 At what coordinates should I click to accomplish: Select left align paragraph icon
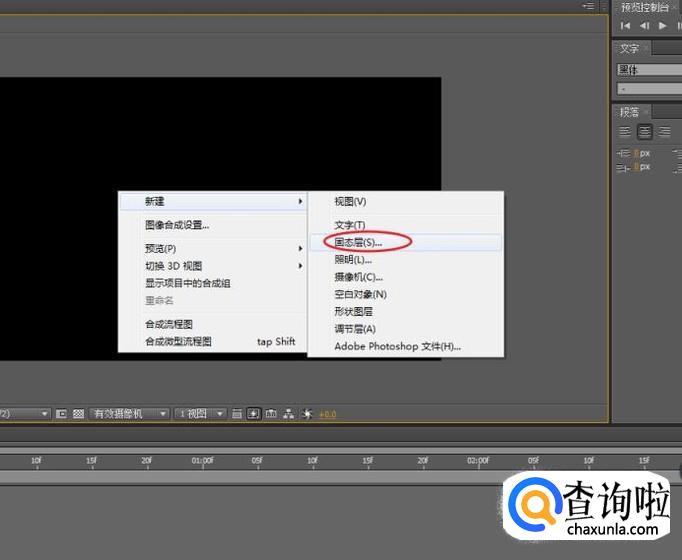(625, 132)
